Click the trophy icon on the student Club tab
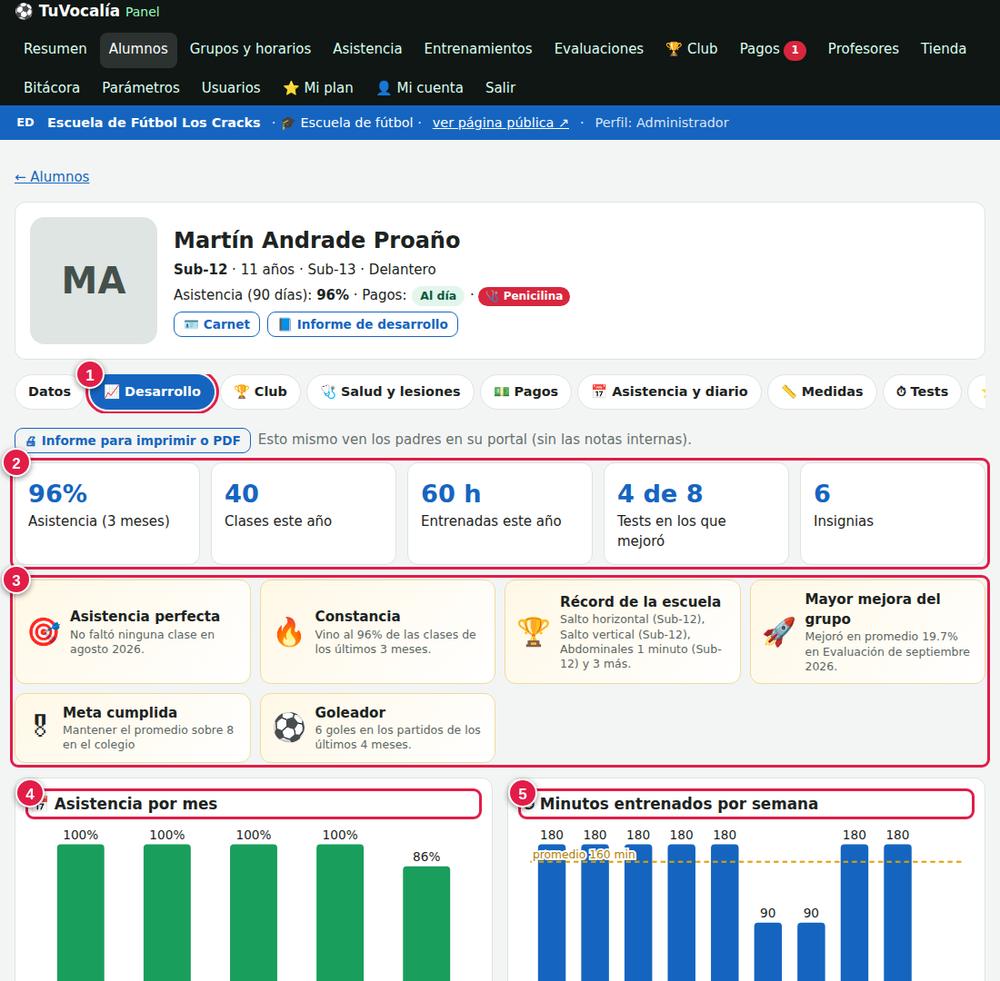The width and height of the screenshot is (1000, 981). 241,392
